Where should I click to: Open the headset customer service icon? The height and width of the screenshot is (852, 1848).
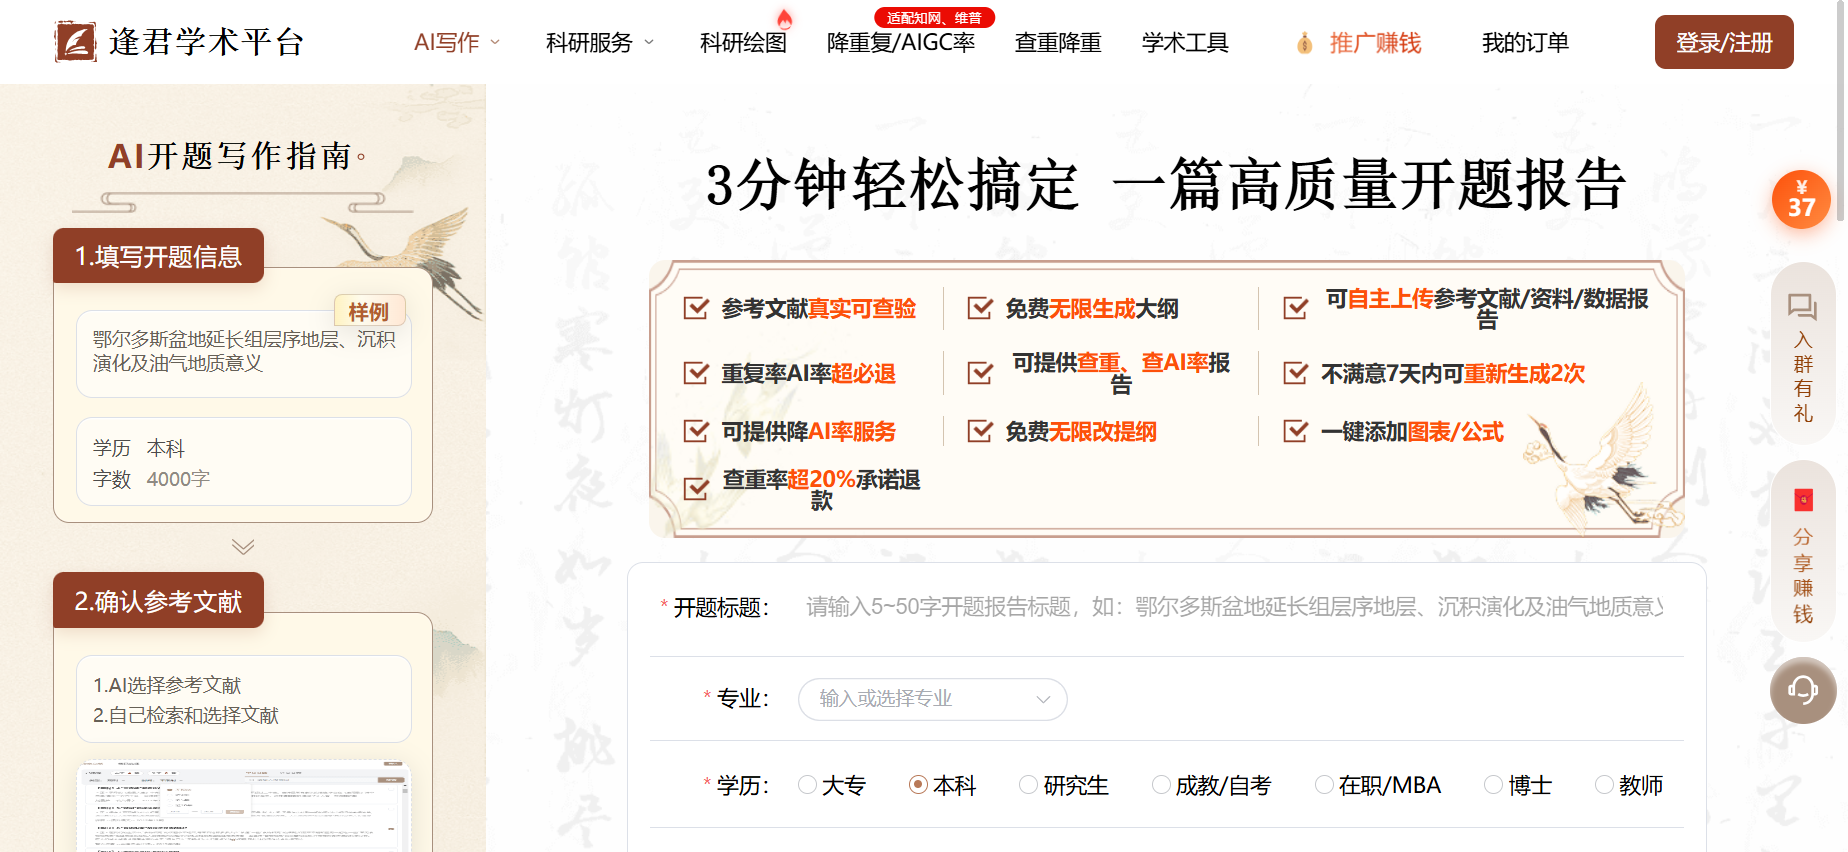click(x=1803, y=690)
